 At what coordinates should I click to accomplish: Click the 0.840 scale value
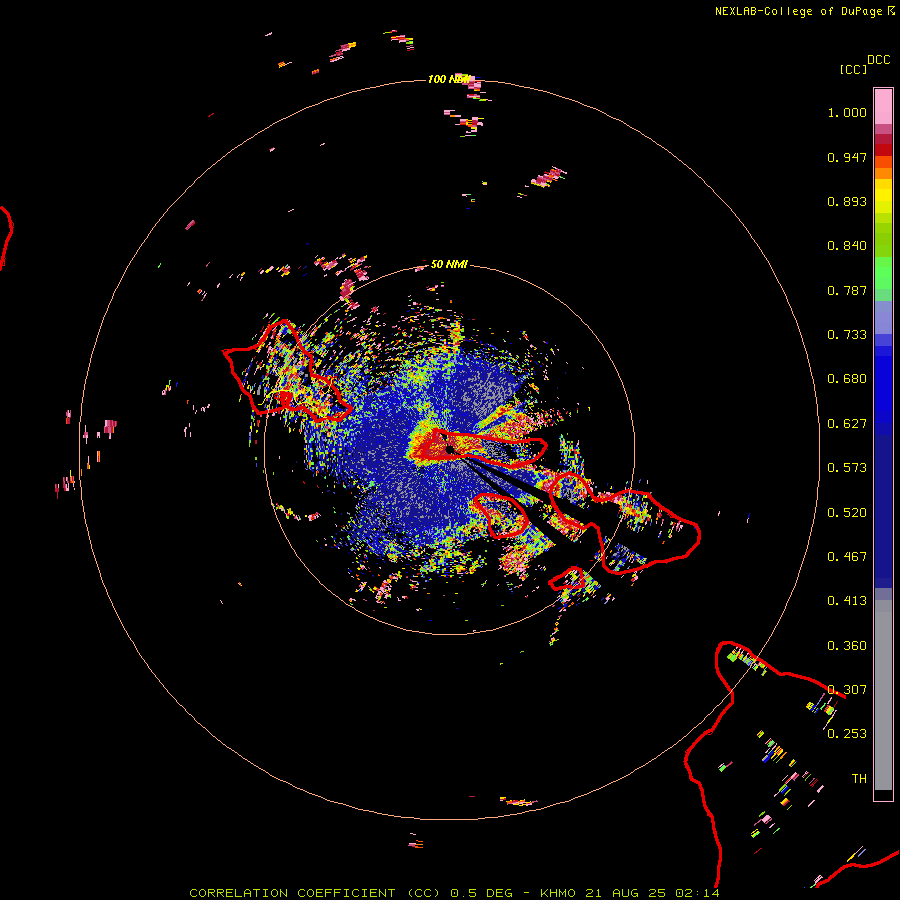847,246
